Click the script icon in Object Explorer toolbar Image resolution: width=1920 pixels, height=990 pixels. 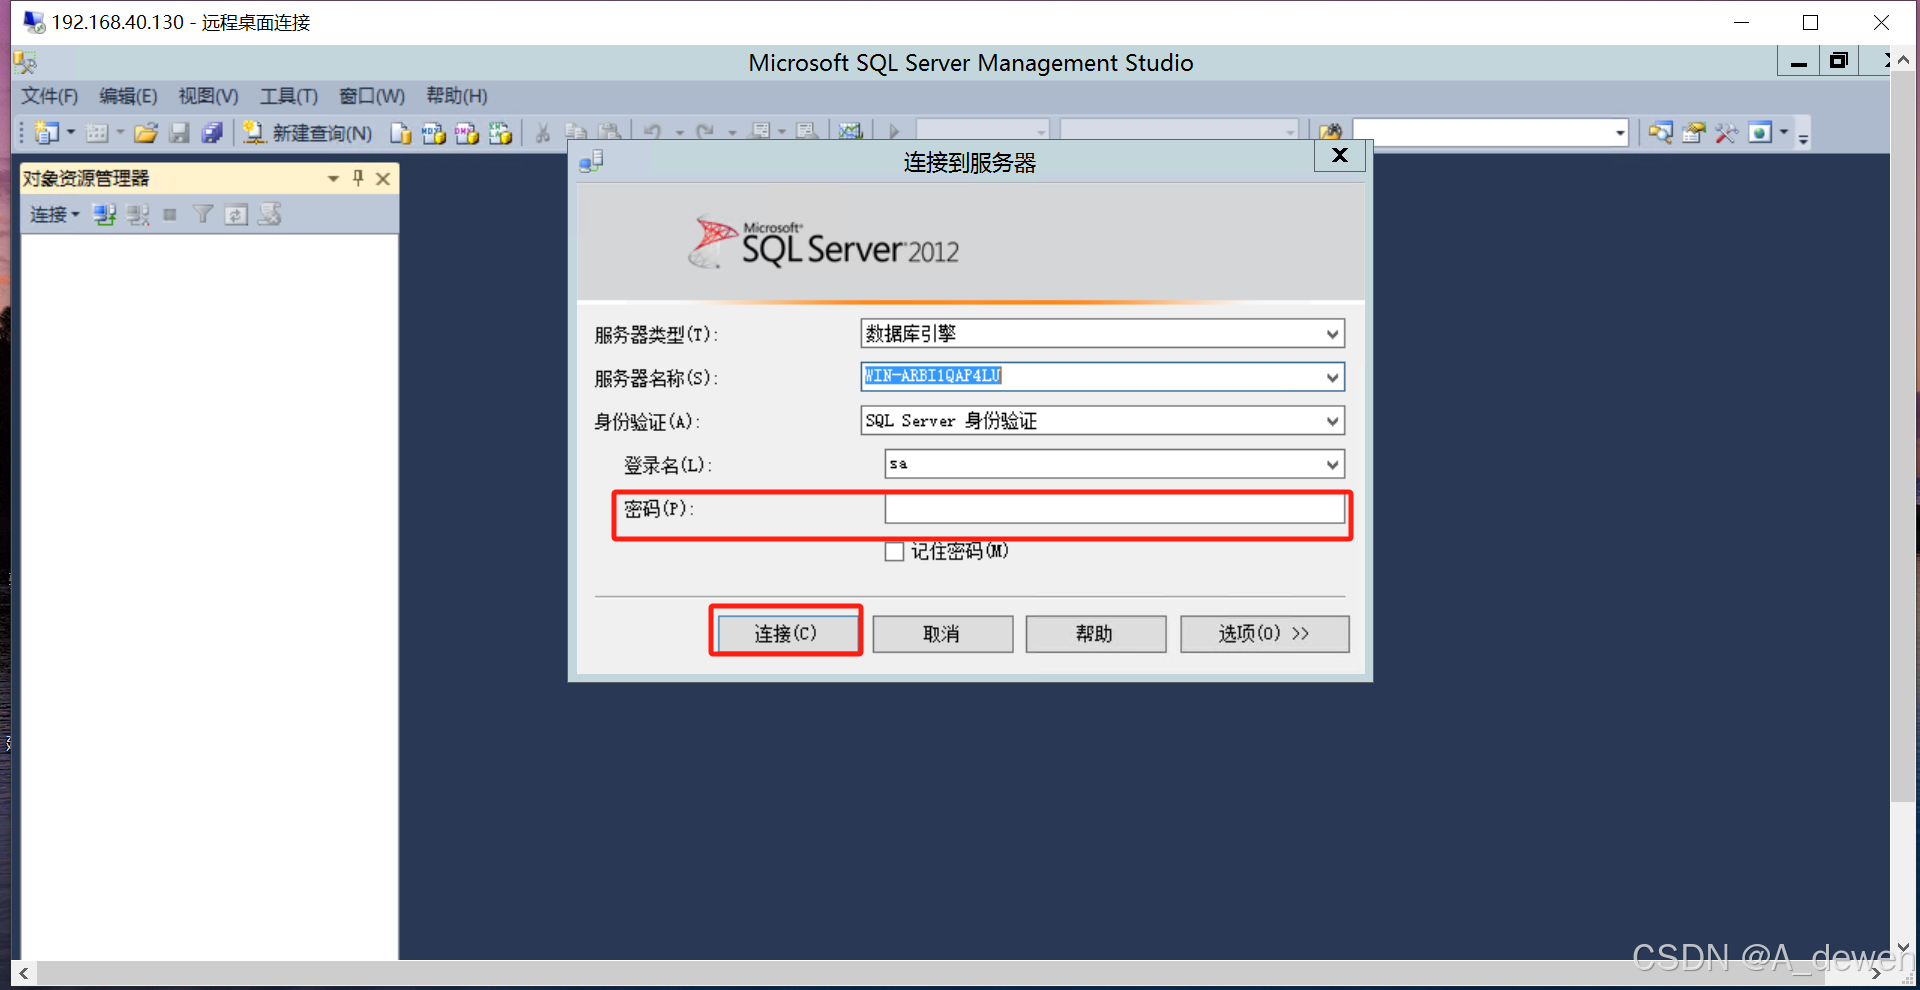coord(270,214)
